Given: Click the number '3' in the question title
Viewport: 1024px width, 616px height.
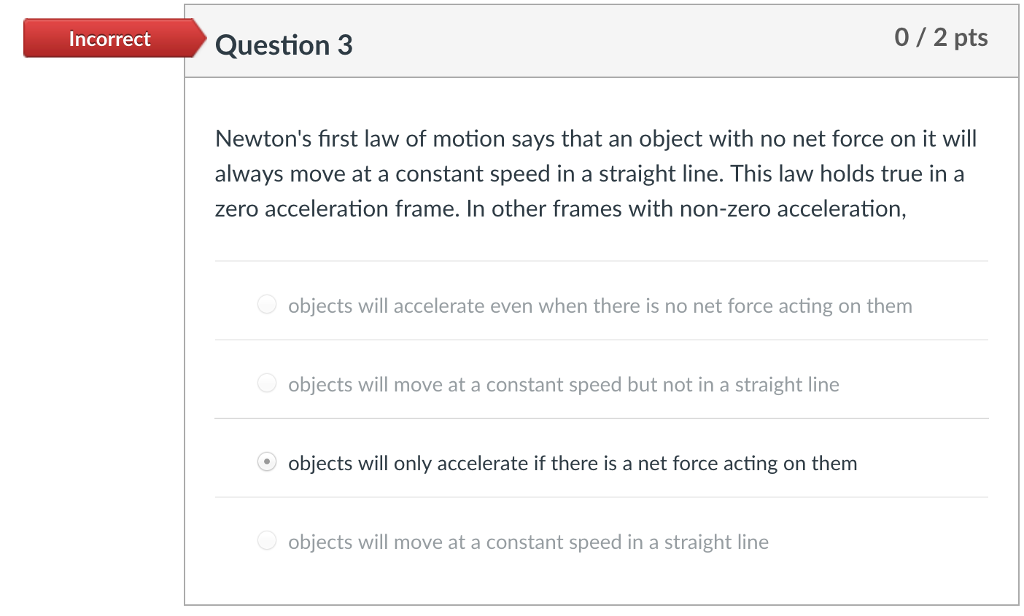Looking at the screenshot, I should (x=345, y=45).
